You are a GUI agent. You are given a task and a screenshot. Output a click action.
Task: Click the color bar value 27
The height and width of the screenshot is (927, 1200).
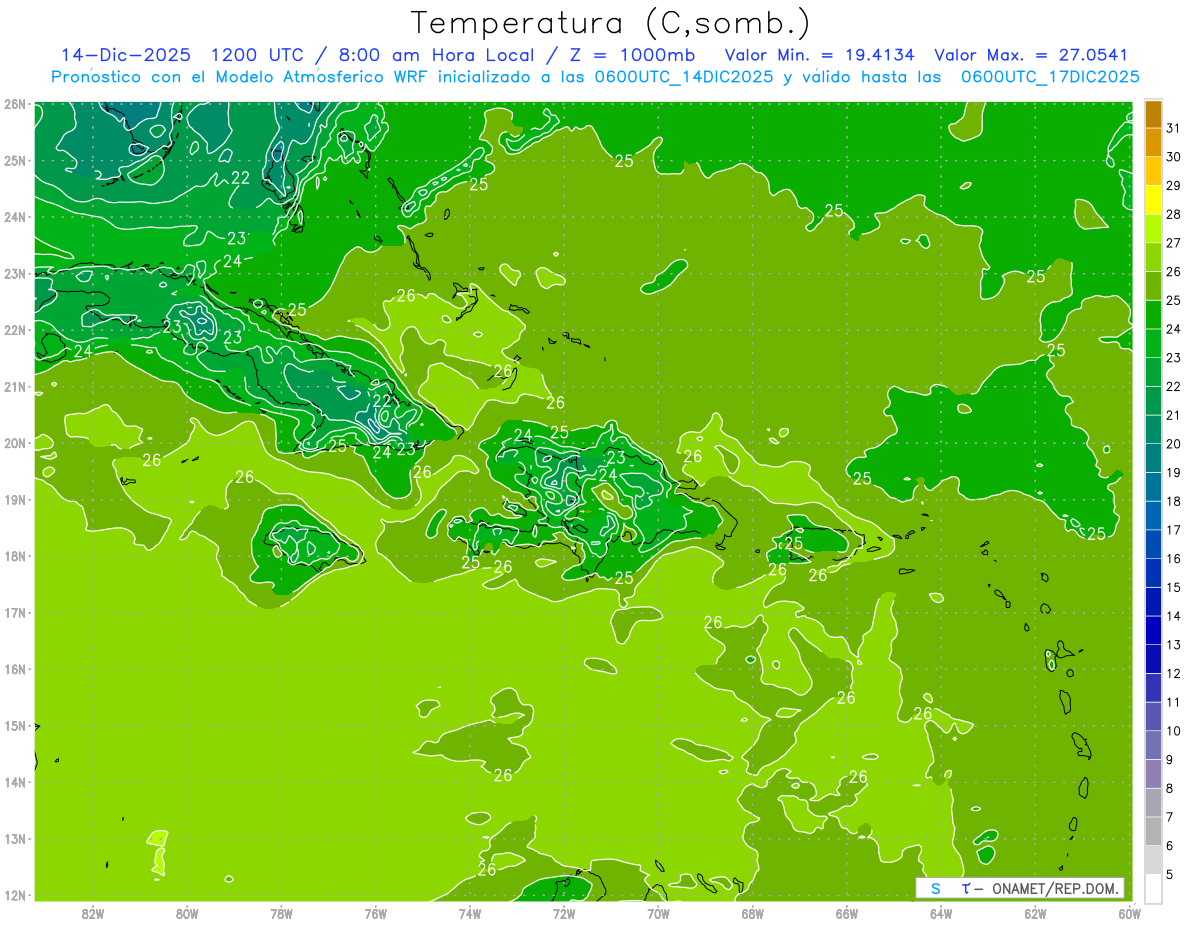(x=1174, y=243)
